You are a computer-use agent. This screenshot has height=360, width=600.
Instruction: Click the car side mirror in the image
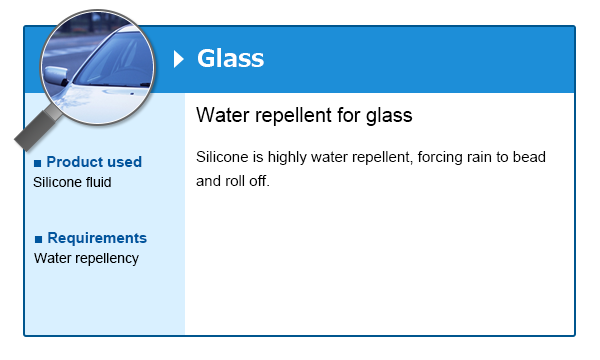point(56,75)
